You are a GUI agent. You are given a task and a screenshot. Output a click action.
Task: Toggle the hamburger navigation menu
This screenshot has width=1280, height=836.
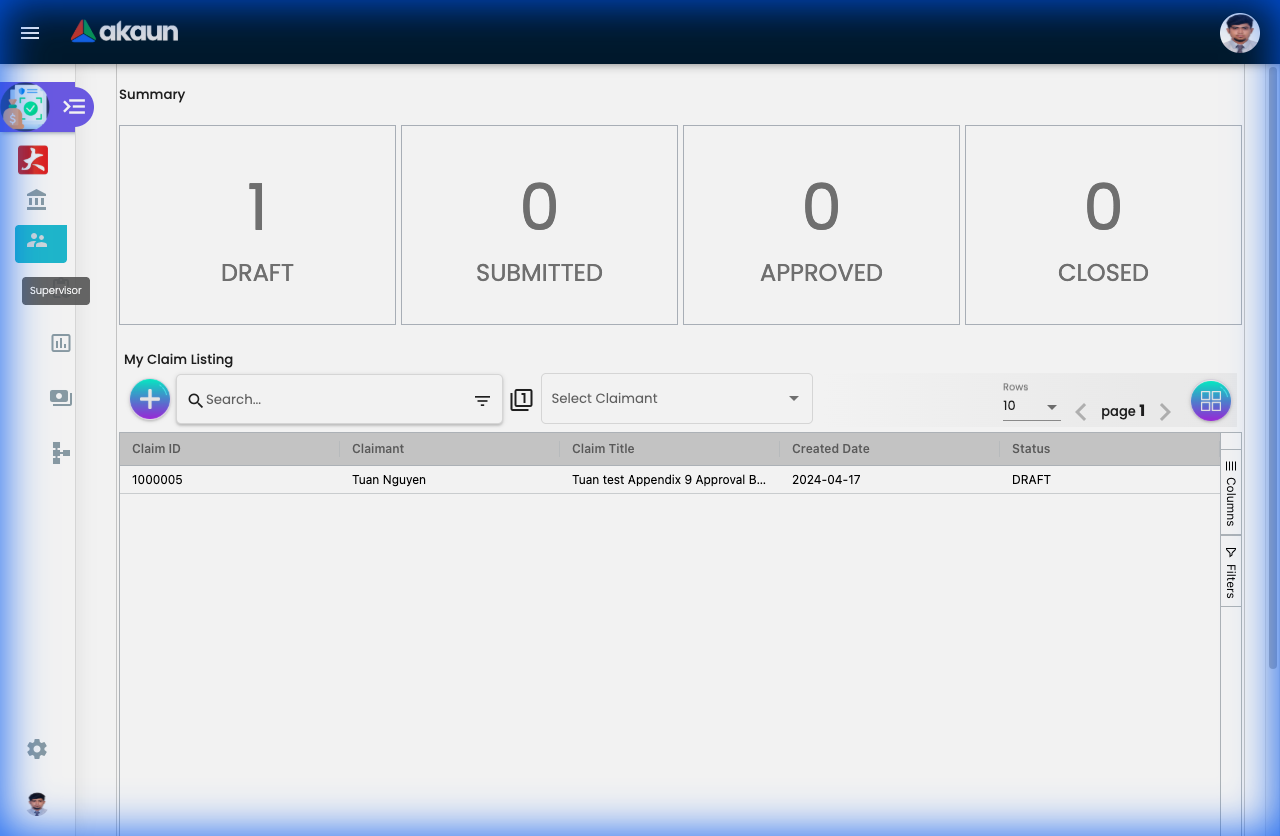[29, 33]
